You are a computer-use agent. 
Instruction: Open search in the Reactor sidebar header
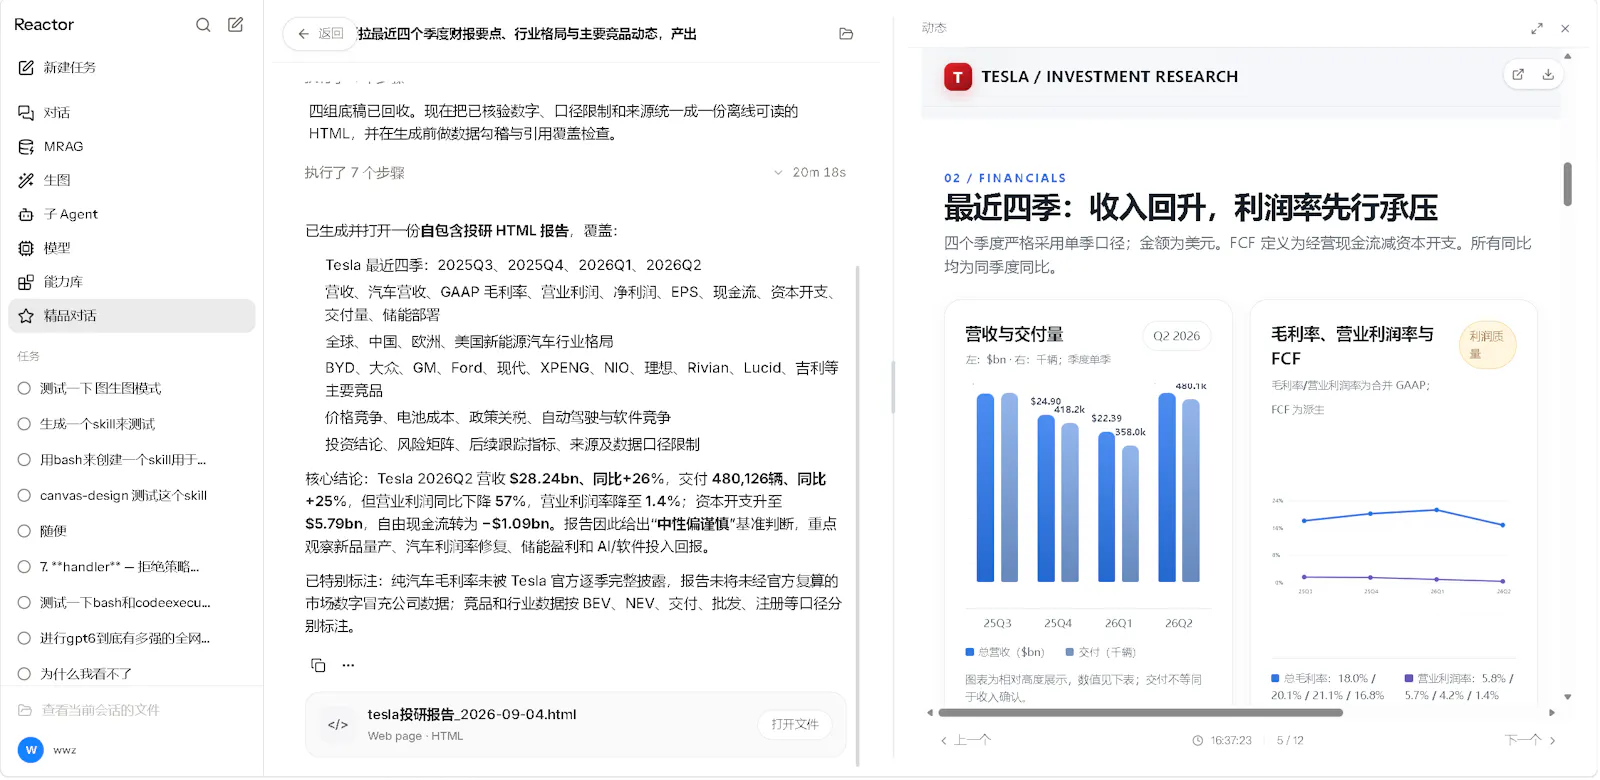tap(203, 25)
